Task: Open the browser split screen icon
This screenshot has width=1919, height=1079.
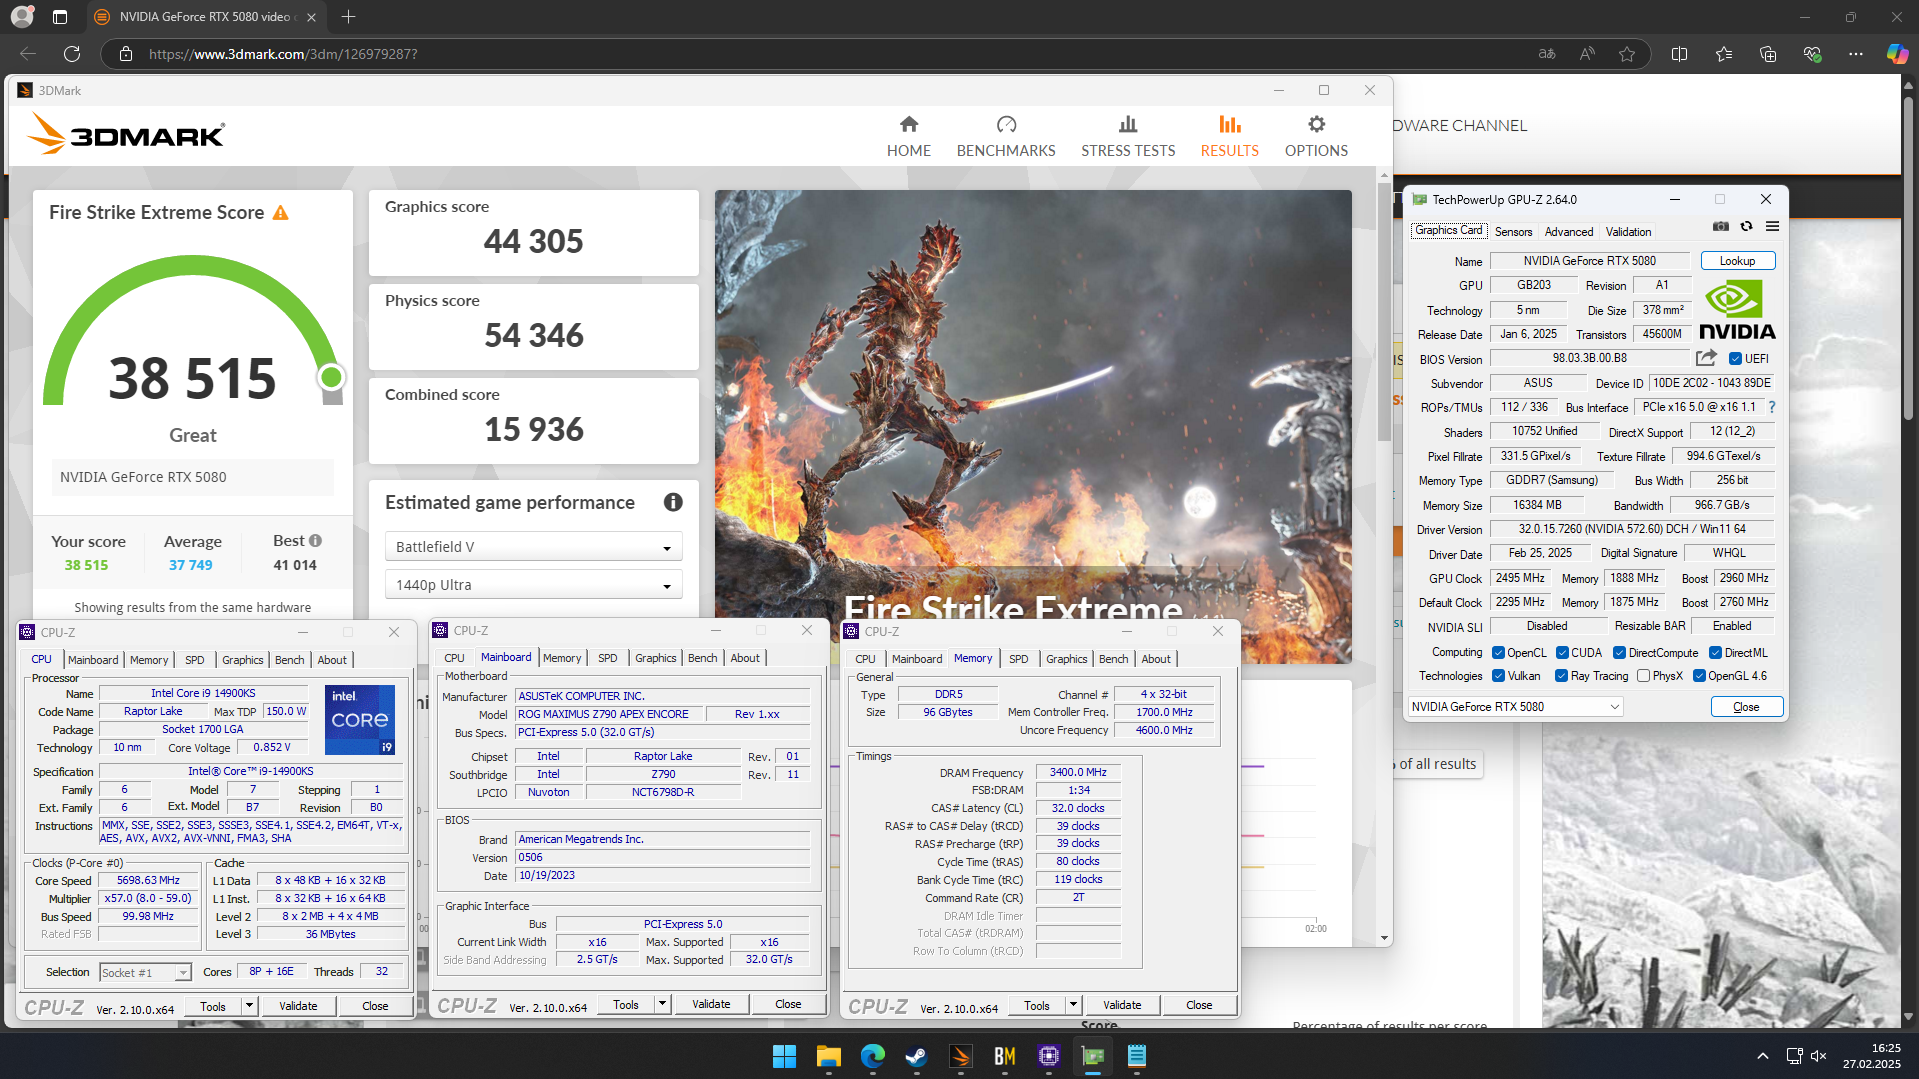Action: point(1679,54)
